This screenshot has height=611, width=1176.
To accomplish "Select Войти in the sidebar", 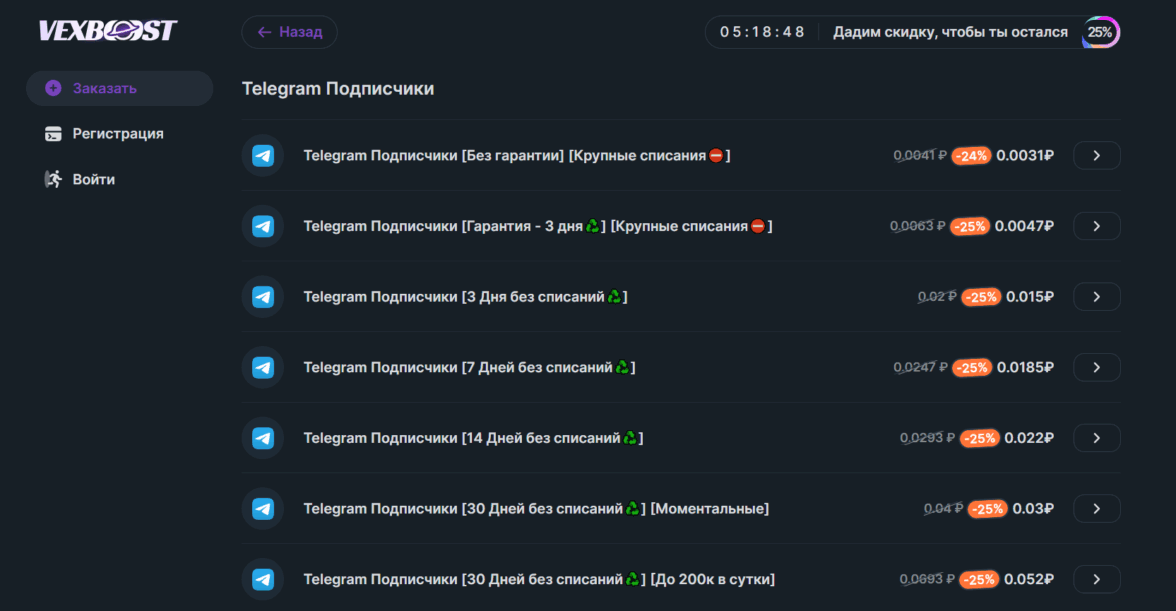I will [x=94, y=180].
